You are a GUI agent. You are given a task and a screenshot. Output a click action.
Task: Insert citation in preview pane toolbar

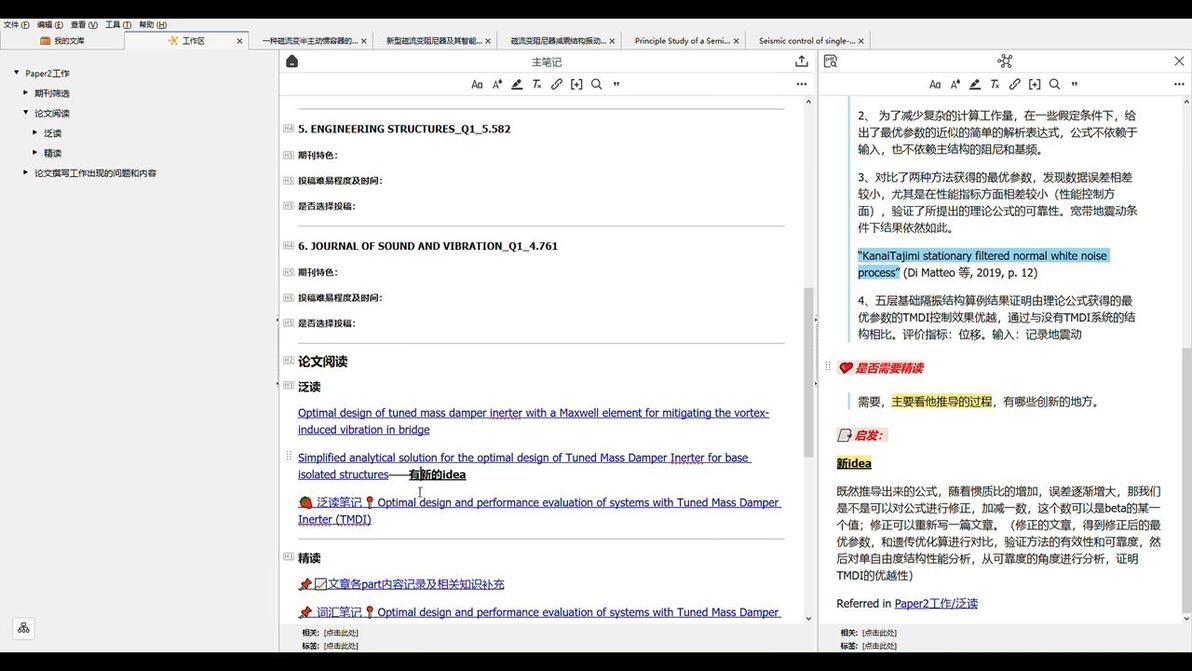[x=1035, y=84]
